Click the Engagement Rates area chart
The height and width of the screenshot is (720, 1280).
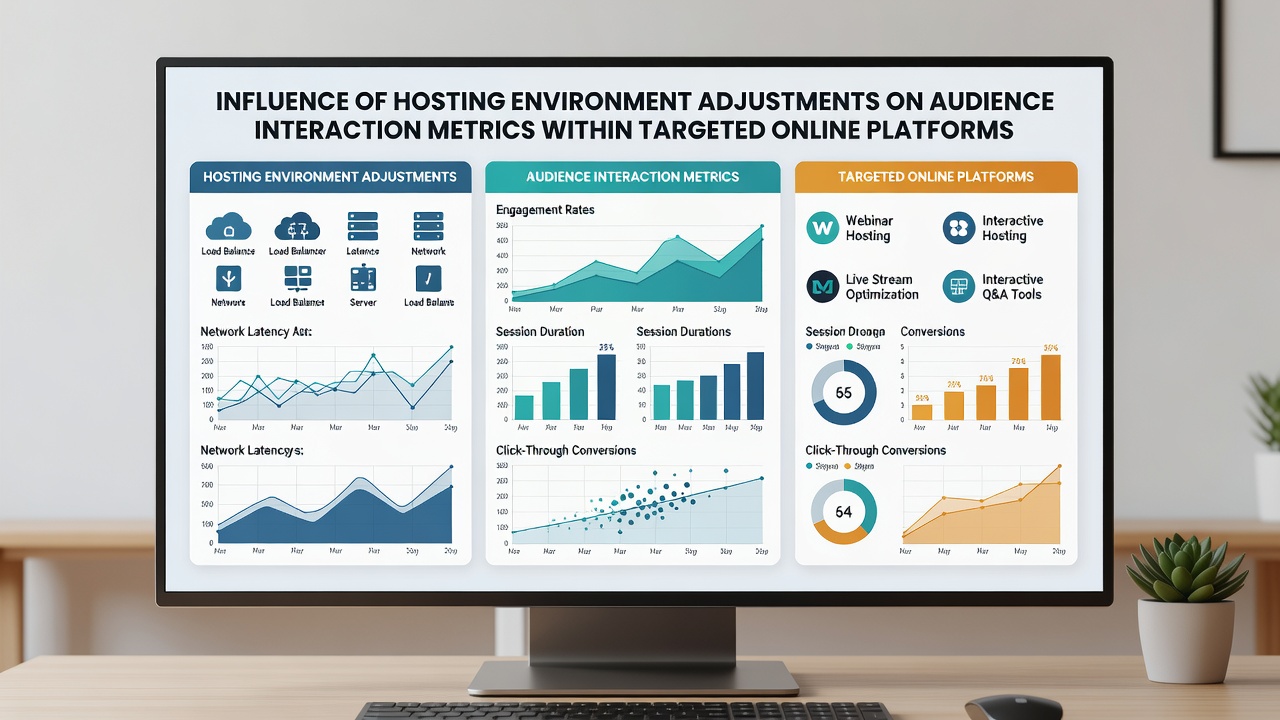(x=637, y=263)
